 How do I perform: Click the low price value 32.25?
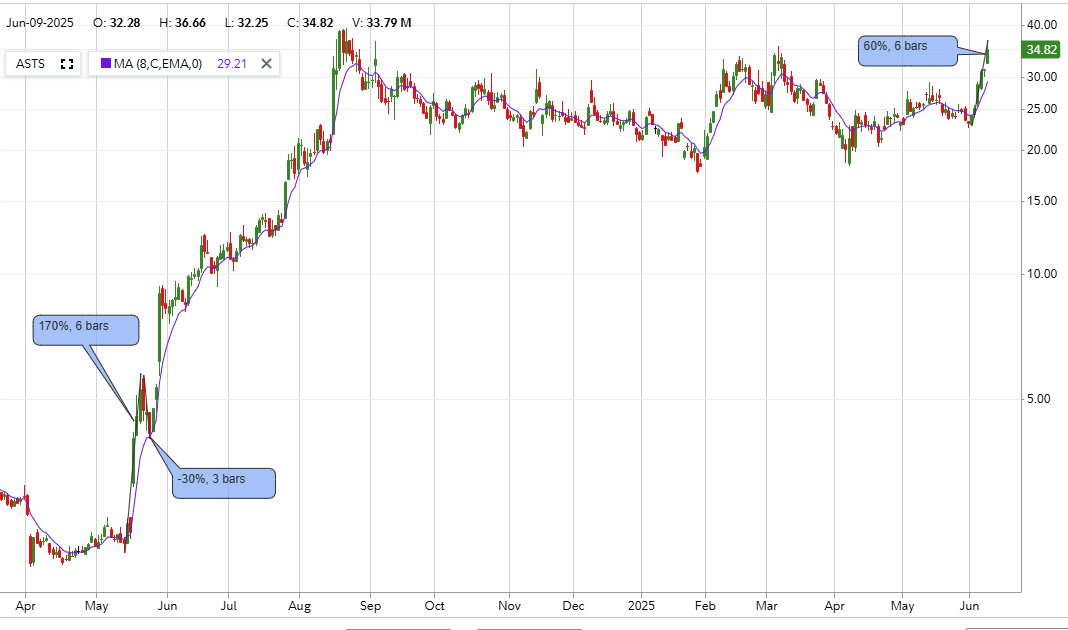click(x=253, y=23)
